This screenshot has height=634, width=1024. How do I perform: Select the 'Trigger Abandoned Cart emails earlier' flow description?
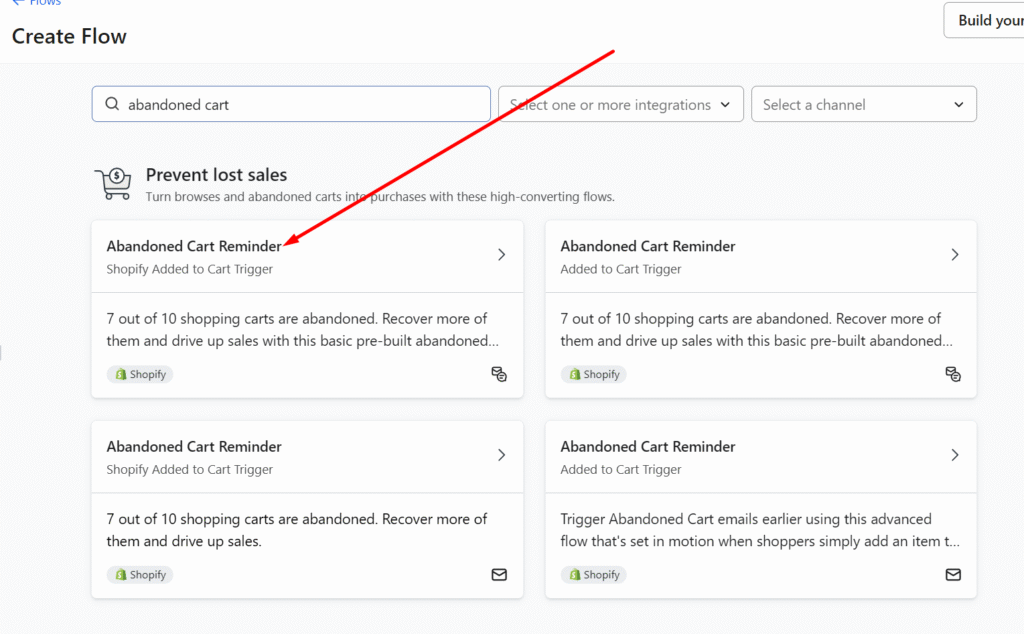click(760, 530)
